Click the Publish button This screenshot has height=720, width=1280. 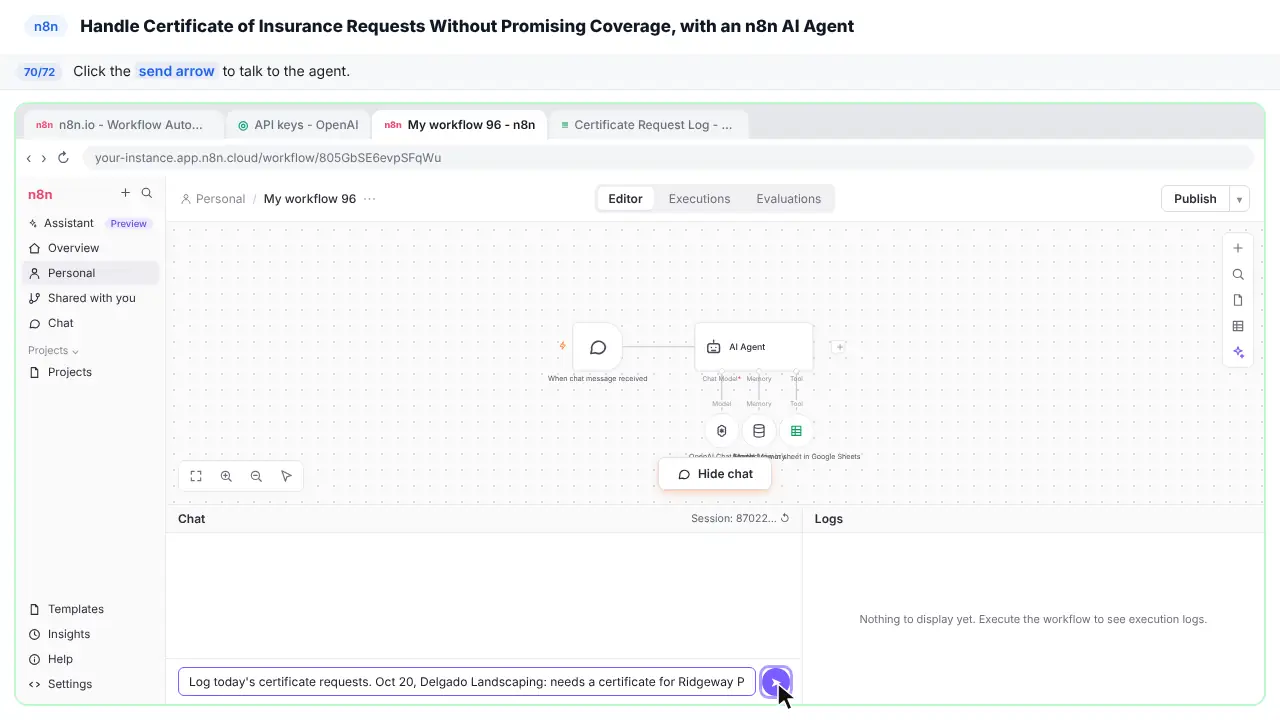coord(1195,199)
